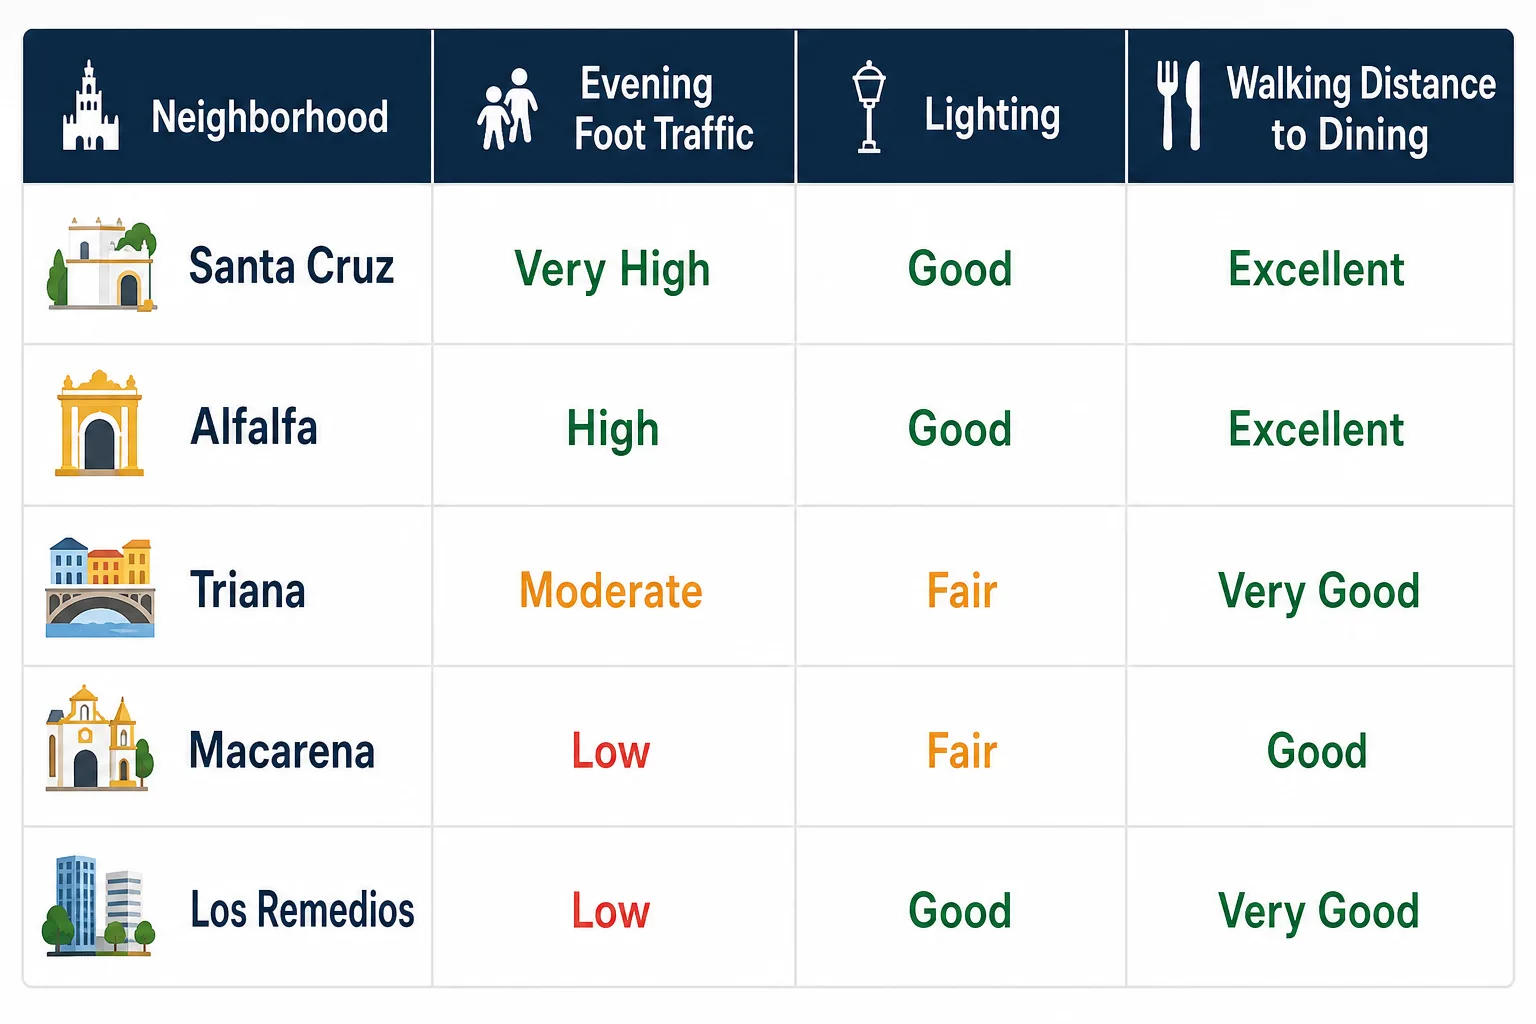Select the Santa Cruz neighborhood name
The height and width of the screenshot is (1024, 1536).
291,266
